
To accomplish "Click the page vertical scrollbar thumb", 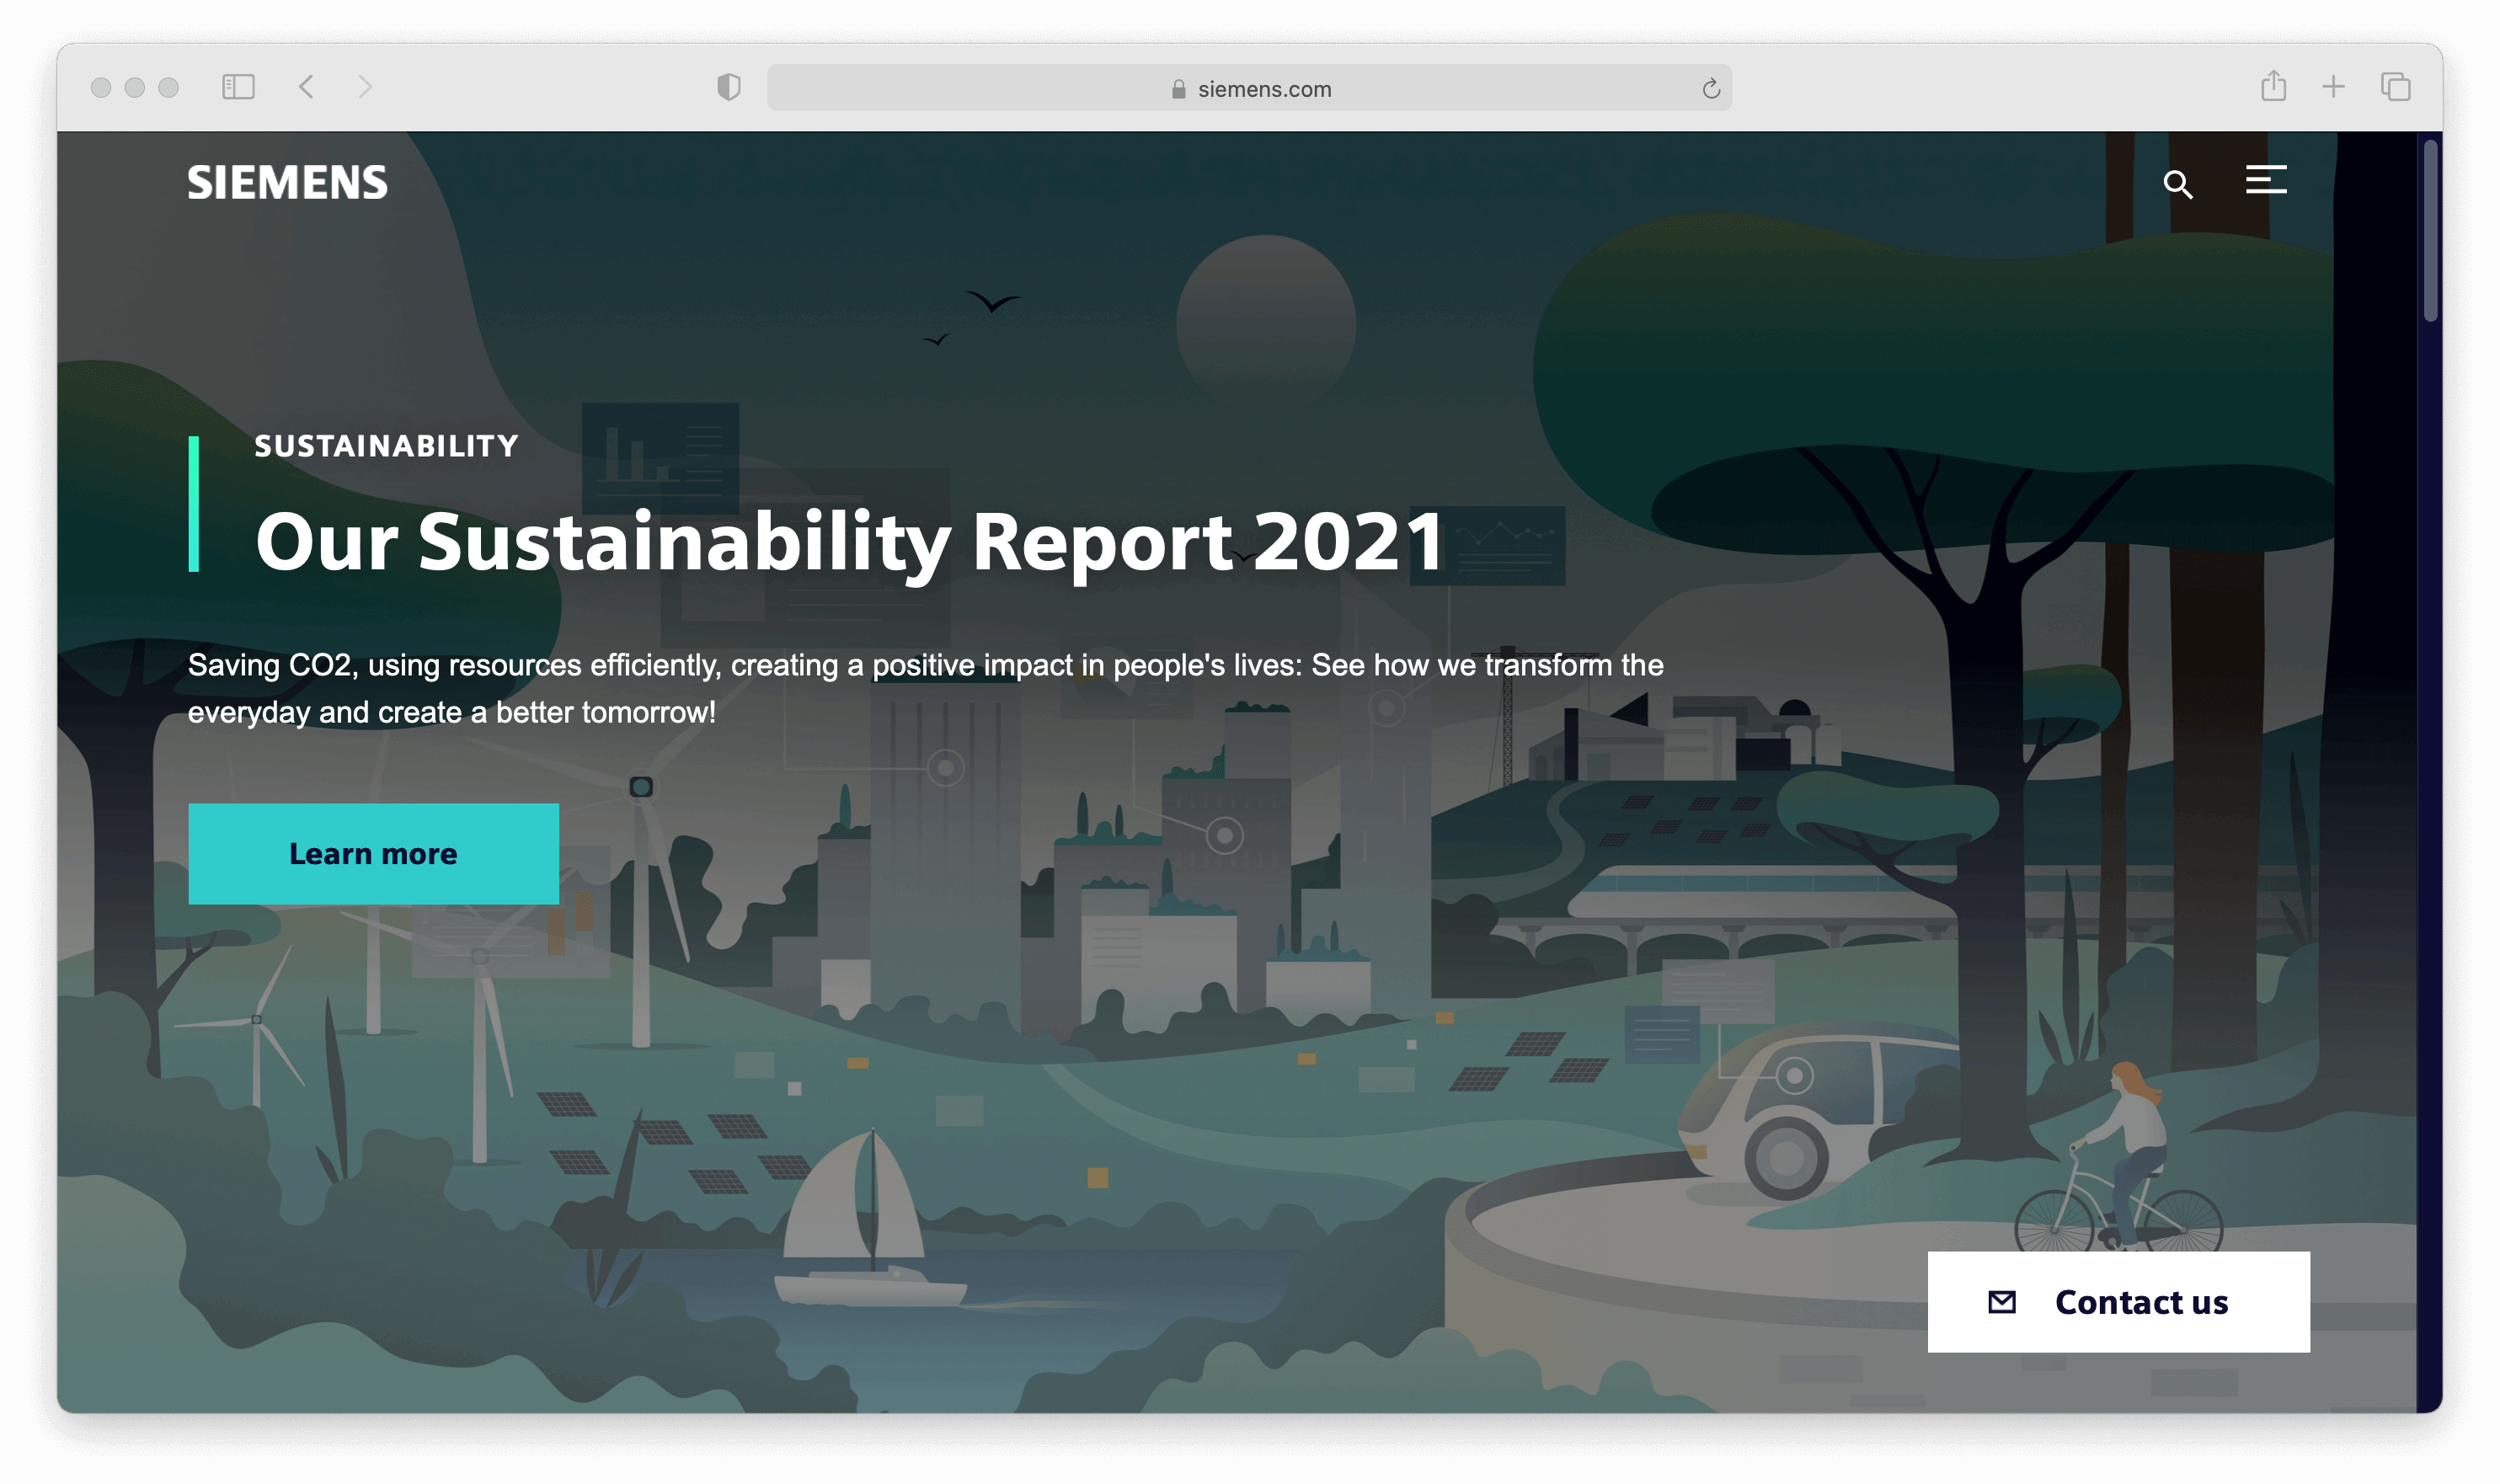I will coord(2430,232).
